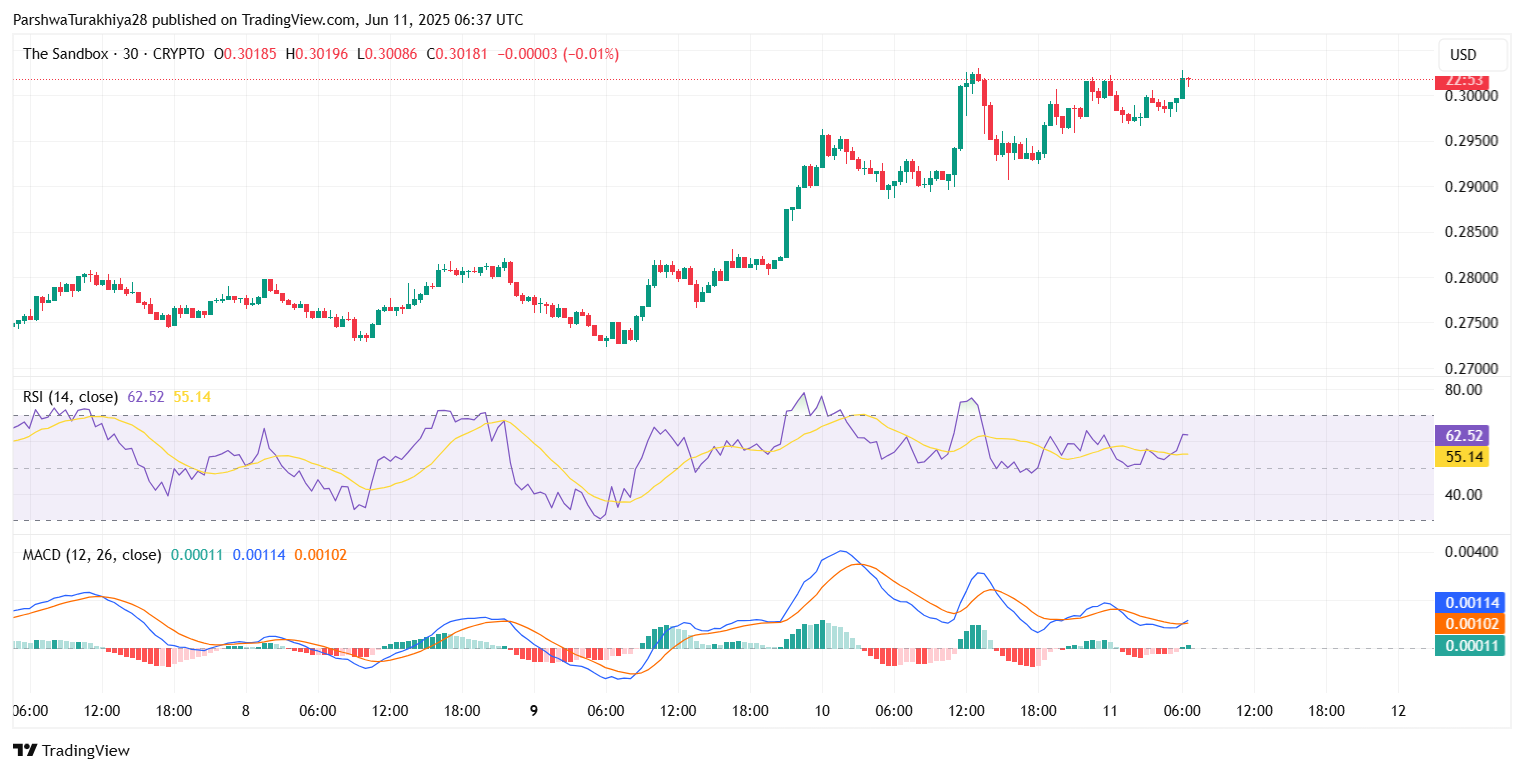This screenshot has height=772, width=1524.
Task: Click the 10 date label on time axis
Action: [822, 711]
